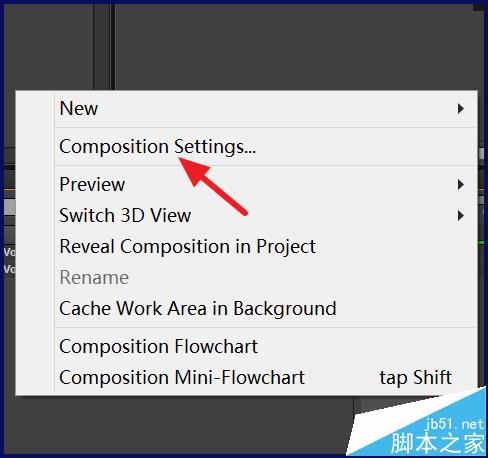
Task: Open the Switch 3D View entry
Action: pyautogui.click(x=266, y=215)
